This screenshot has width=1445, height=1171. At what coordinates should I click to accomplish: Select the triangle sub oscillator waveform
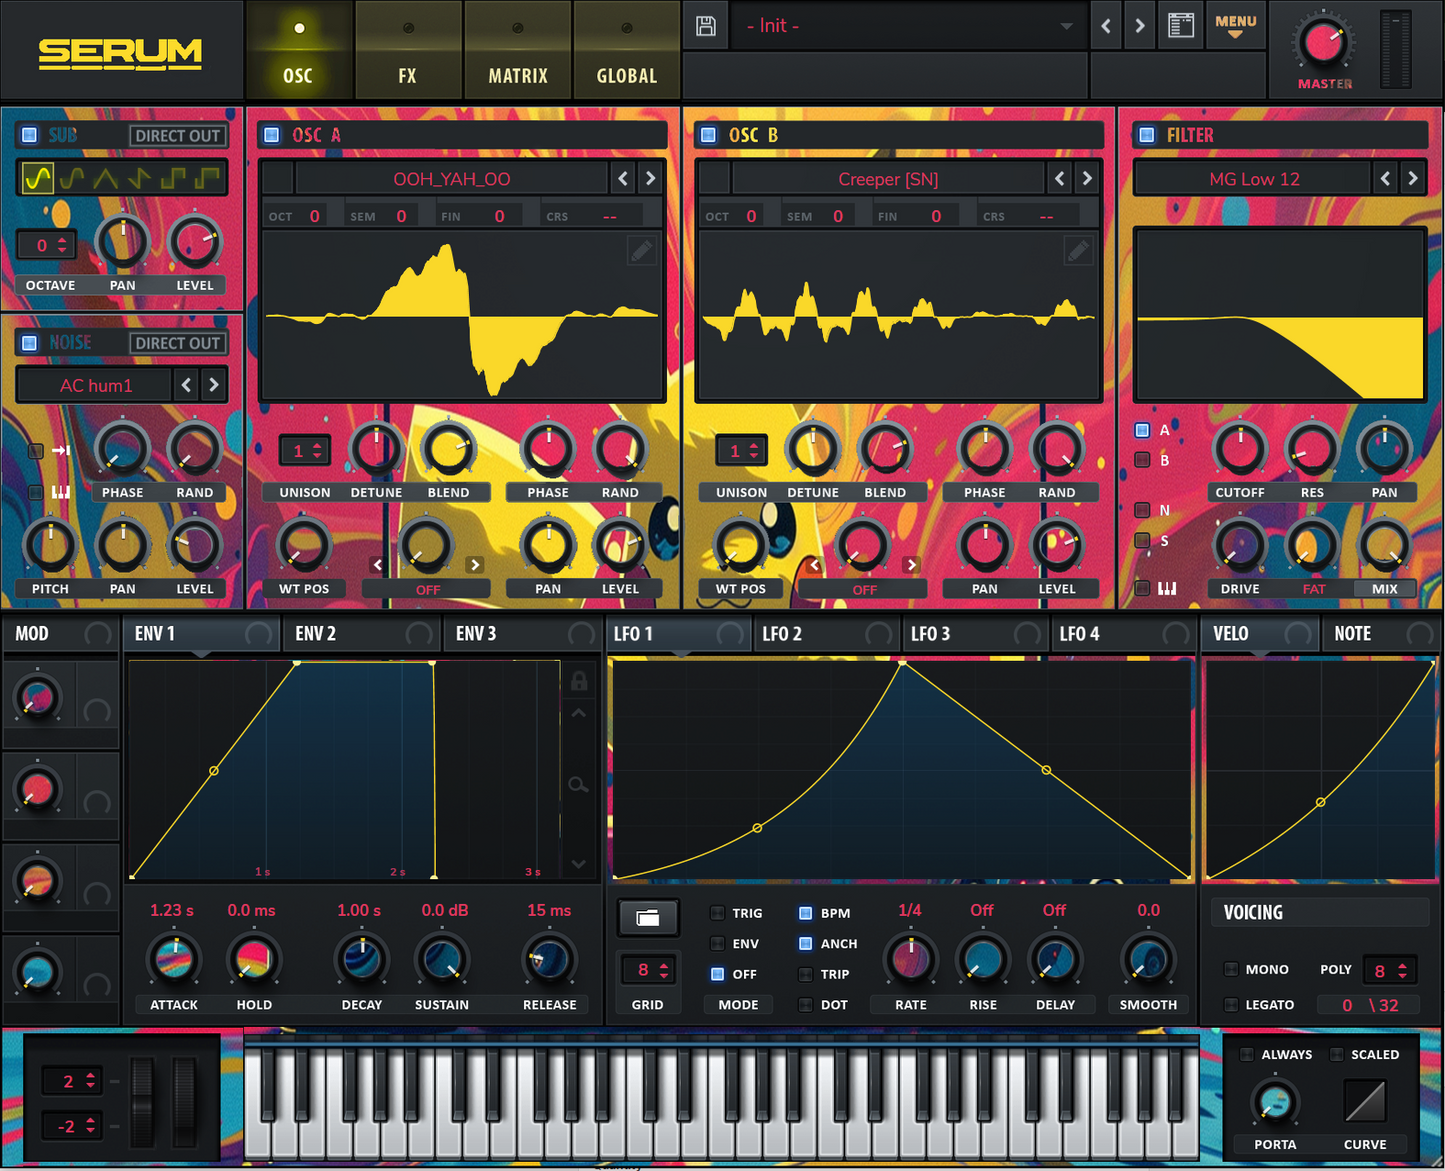point(105,179)
